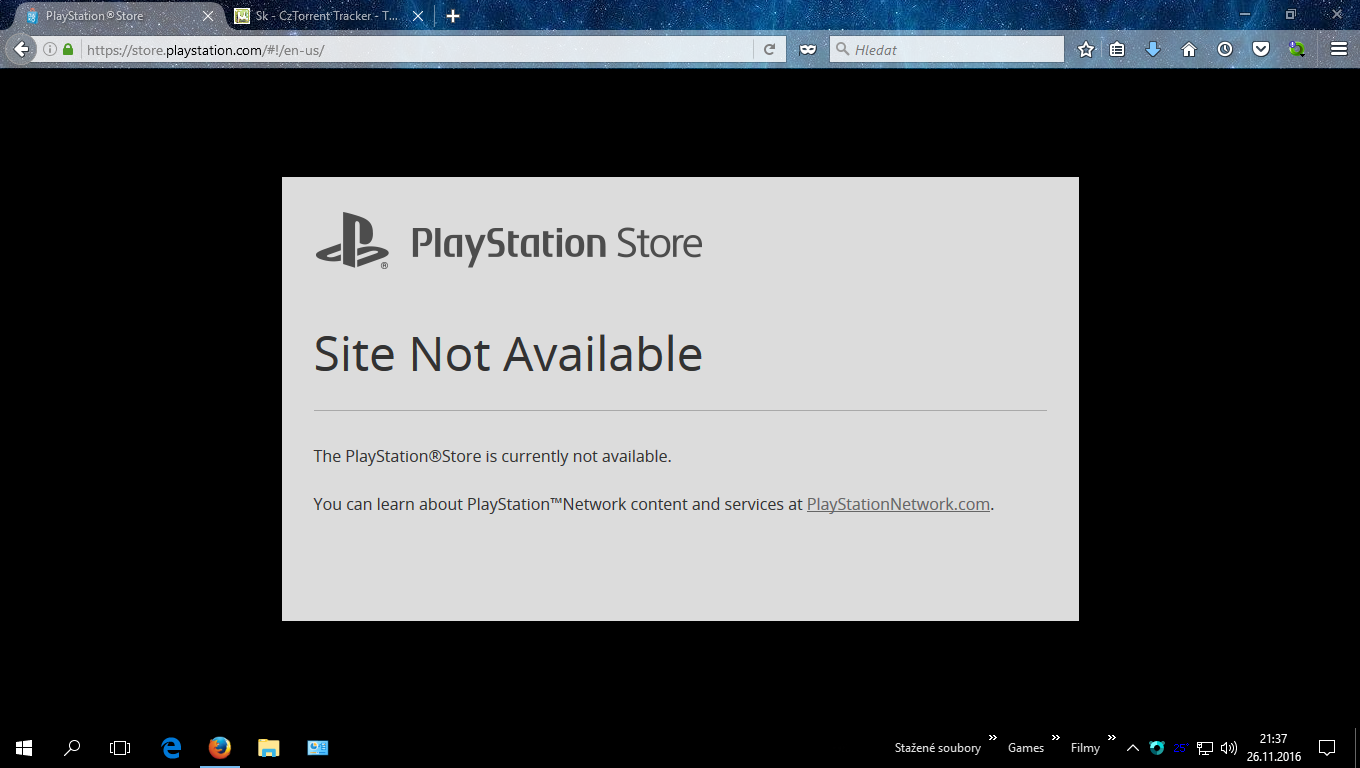Open the Pocket icon in toolbar
Image resolution: width=1360 pixels, height=768 pixels.
[x=1261, y=49]
